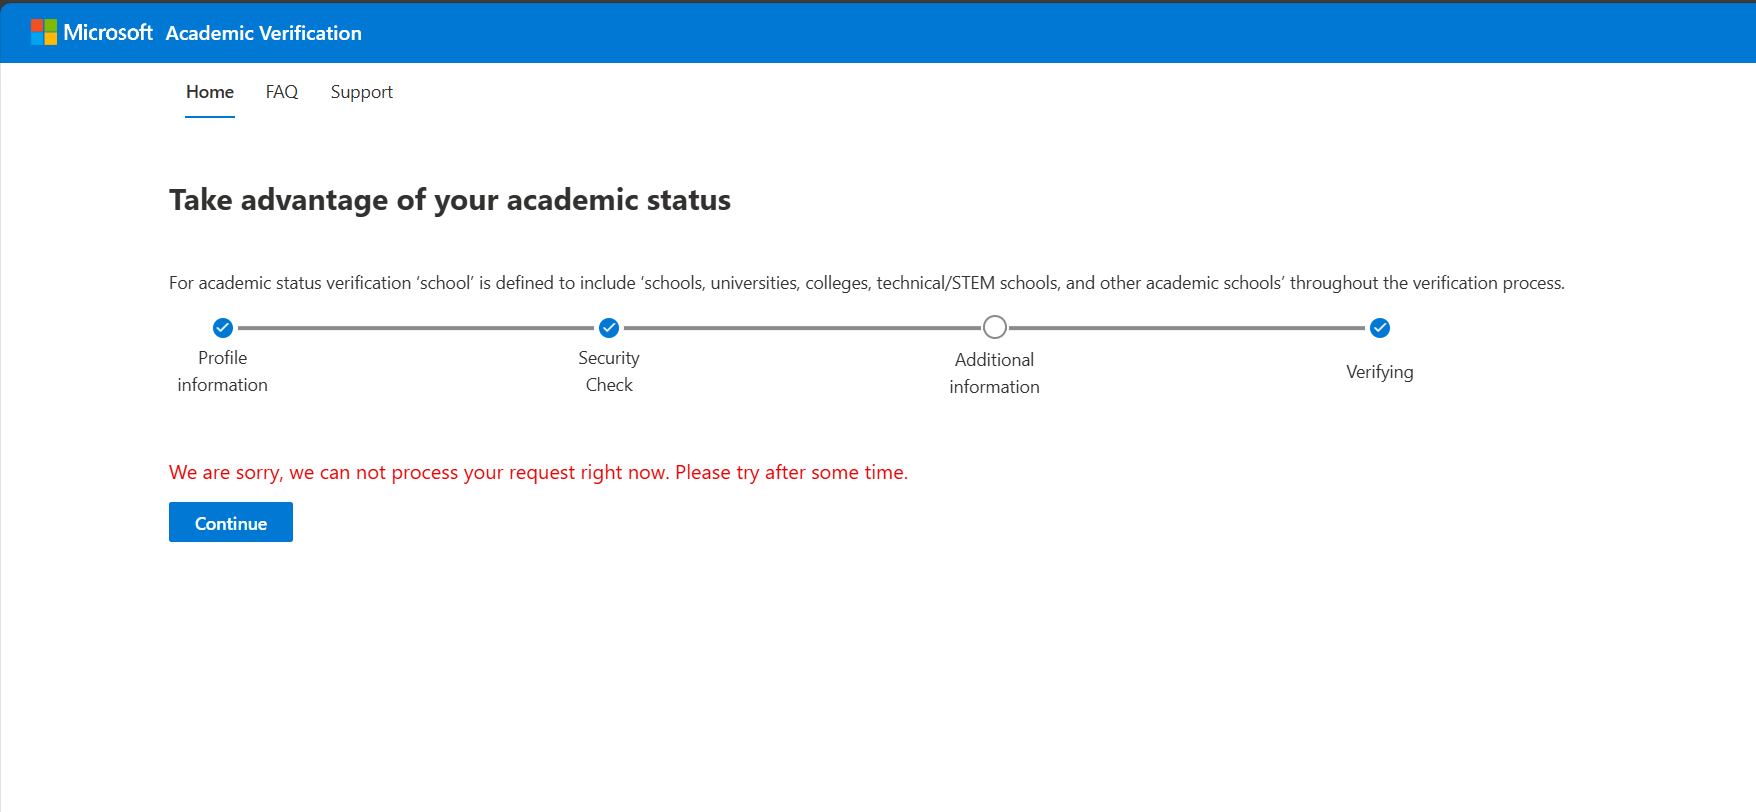Image resolution: width=1756 pixels, height=812 pixels.
Task: Click the Microsoft logo icon
Action: [x=44, y=32]
